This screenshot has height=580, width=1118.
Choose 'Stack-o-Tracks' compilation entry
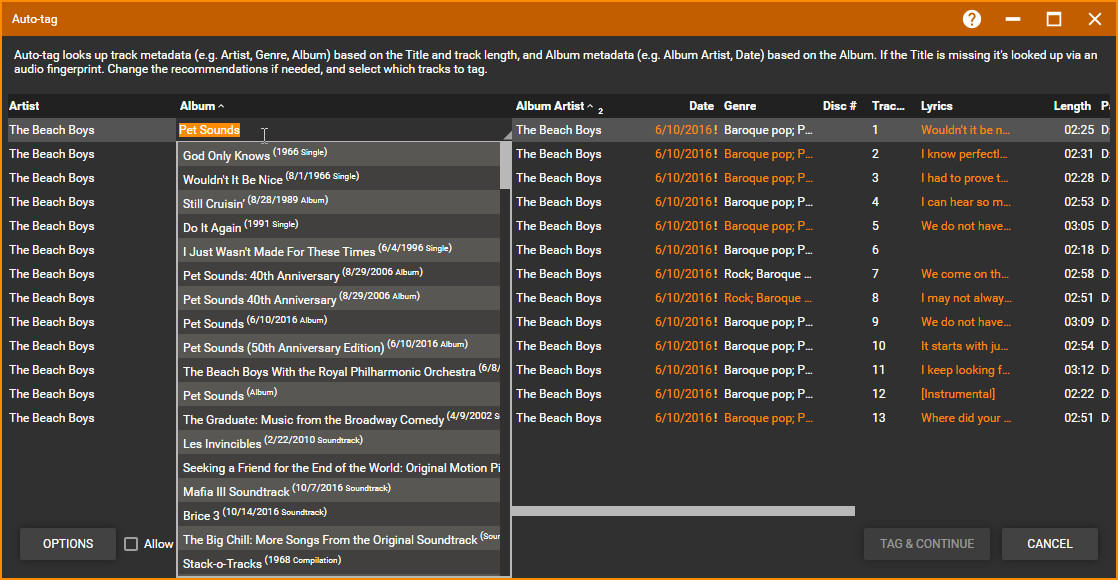[x=222, y=564]
